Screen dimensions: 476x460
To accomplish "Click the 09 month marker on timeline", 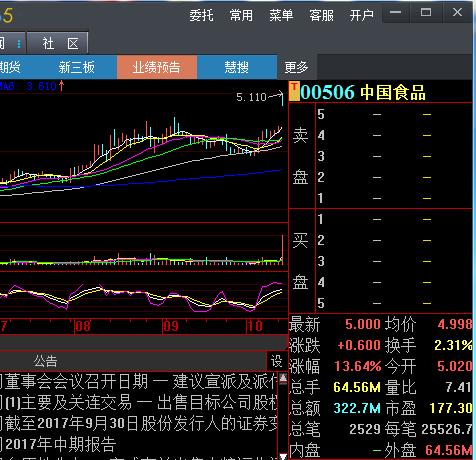I will point(171,326).
